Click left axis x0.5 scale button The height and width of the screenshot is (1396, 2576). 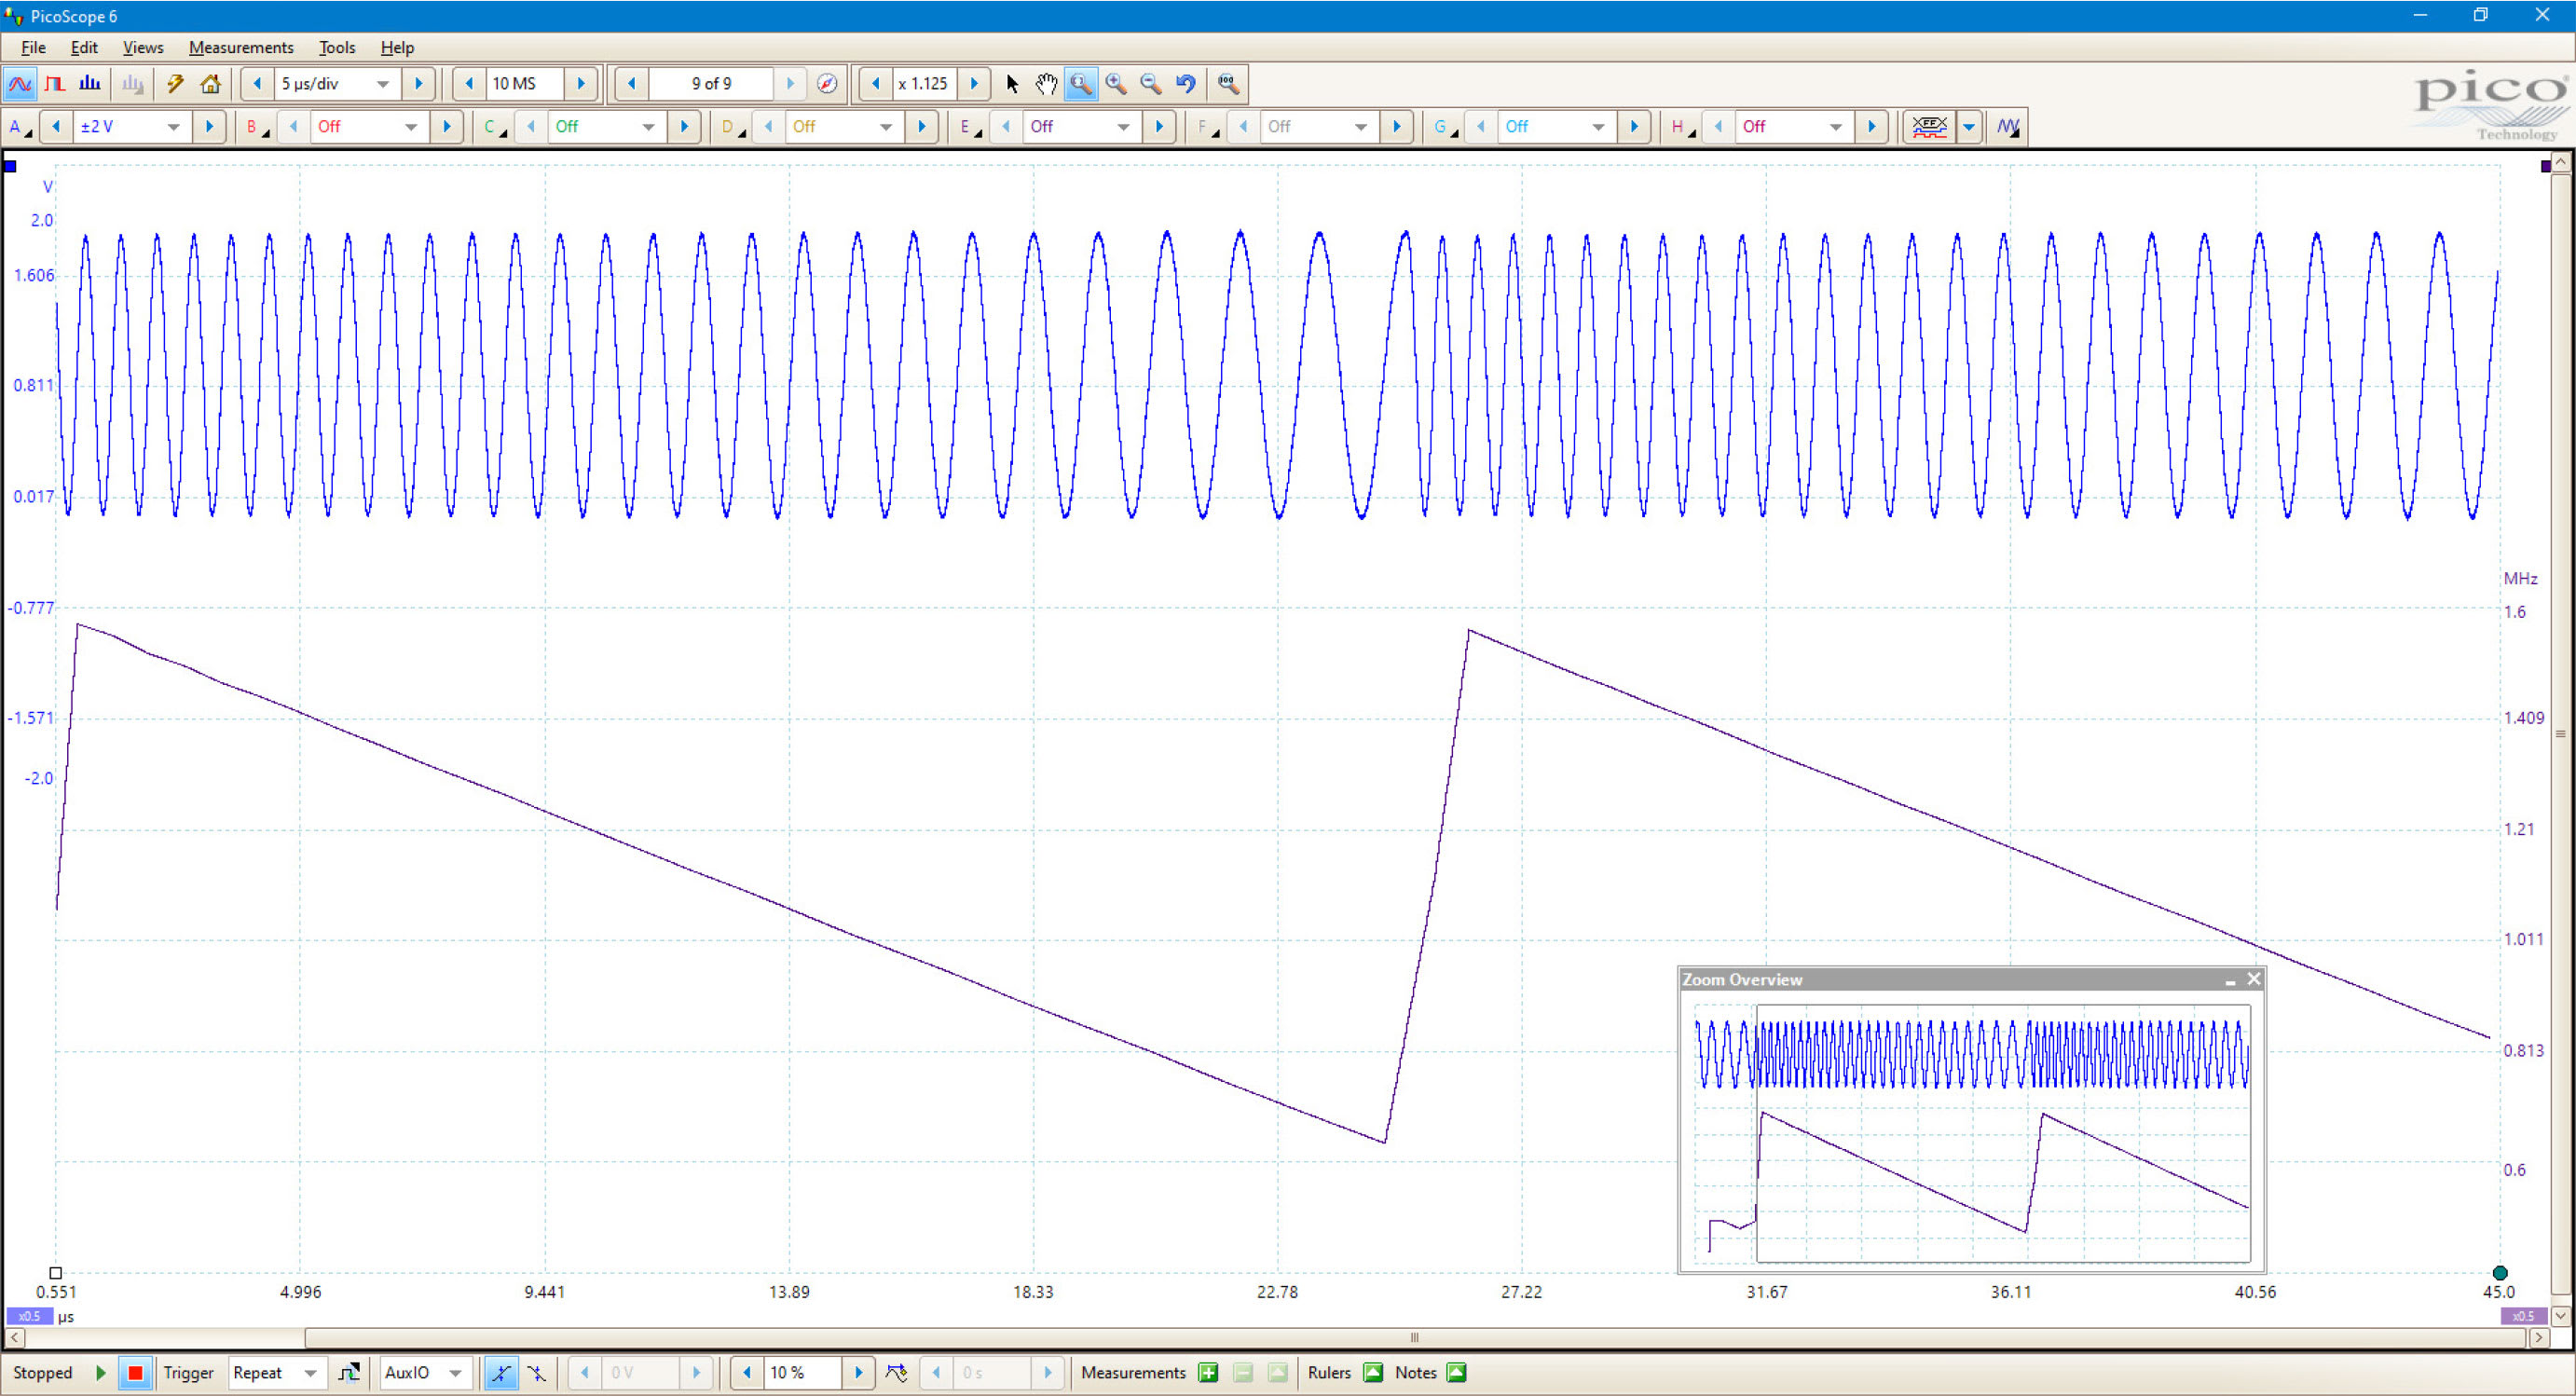click(x=29, y=1316)
